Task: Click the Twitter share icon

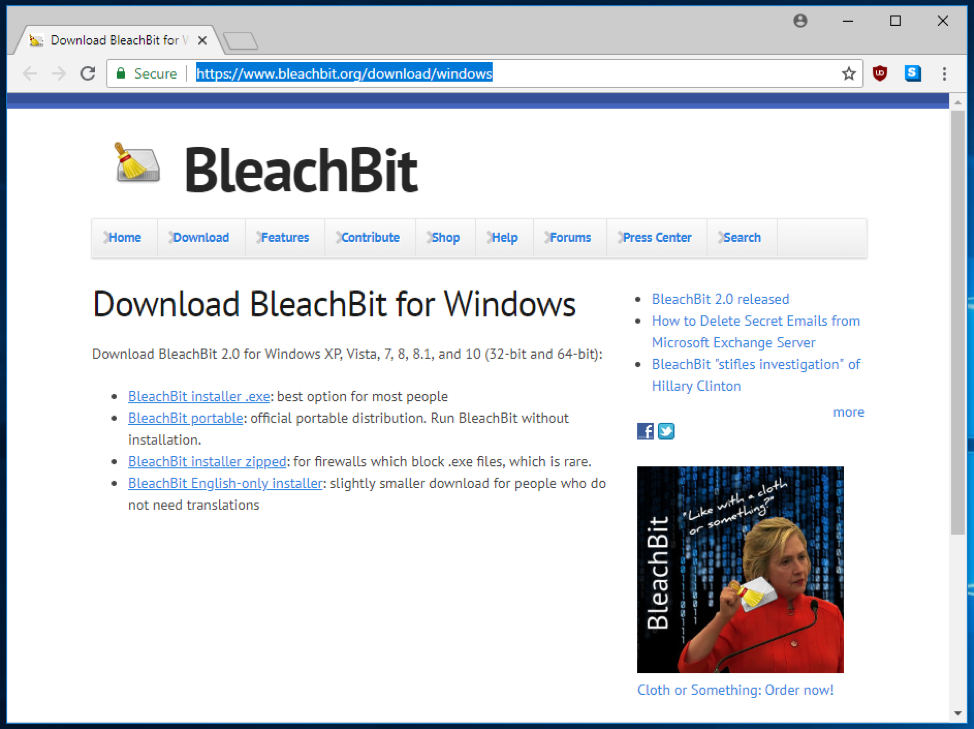Action: [x=666, y=431]
